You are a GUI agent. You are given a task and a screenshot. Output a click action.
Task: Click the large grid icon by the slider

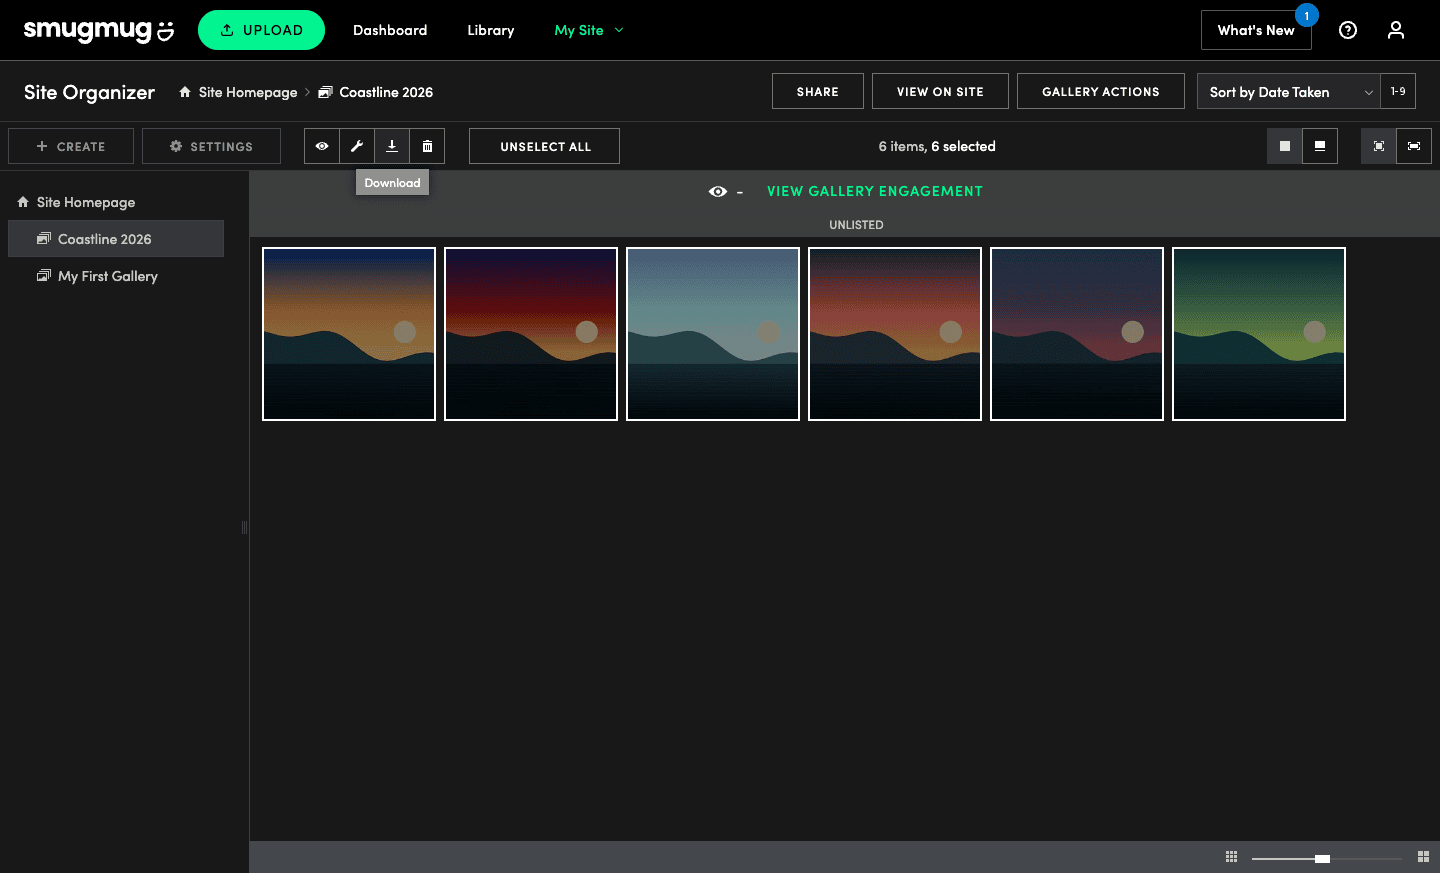1423,857
